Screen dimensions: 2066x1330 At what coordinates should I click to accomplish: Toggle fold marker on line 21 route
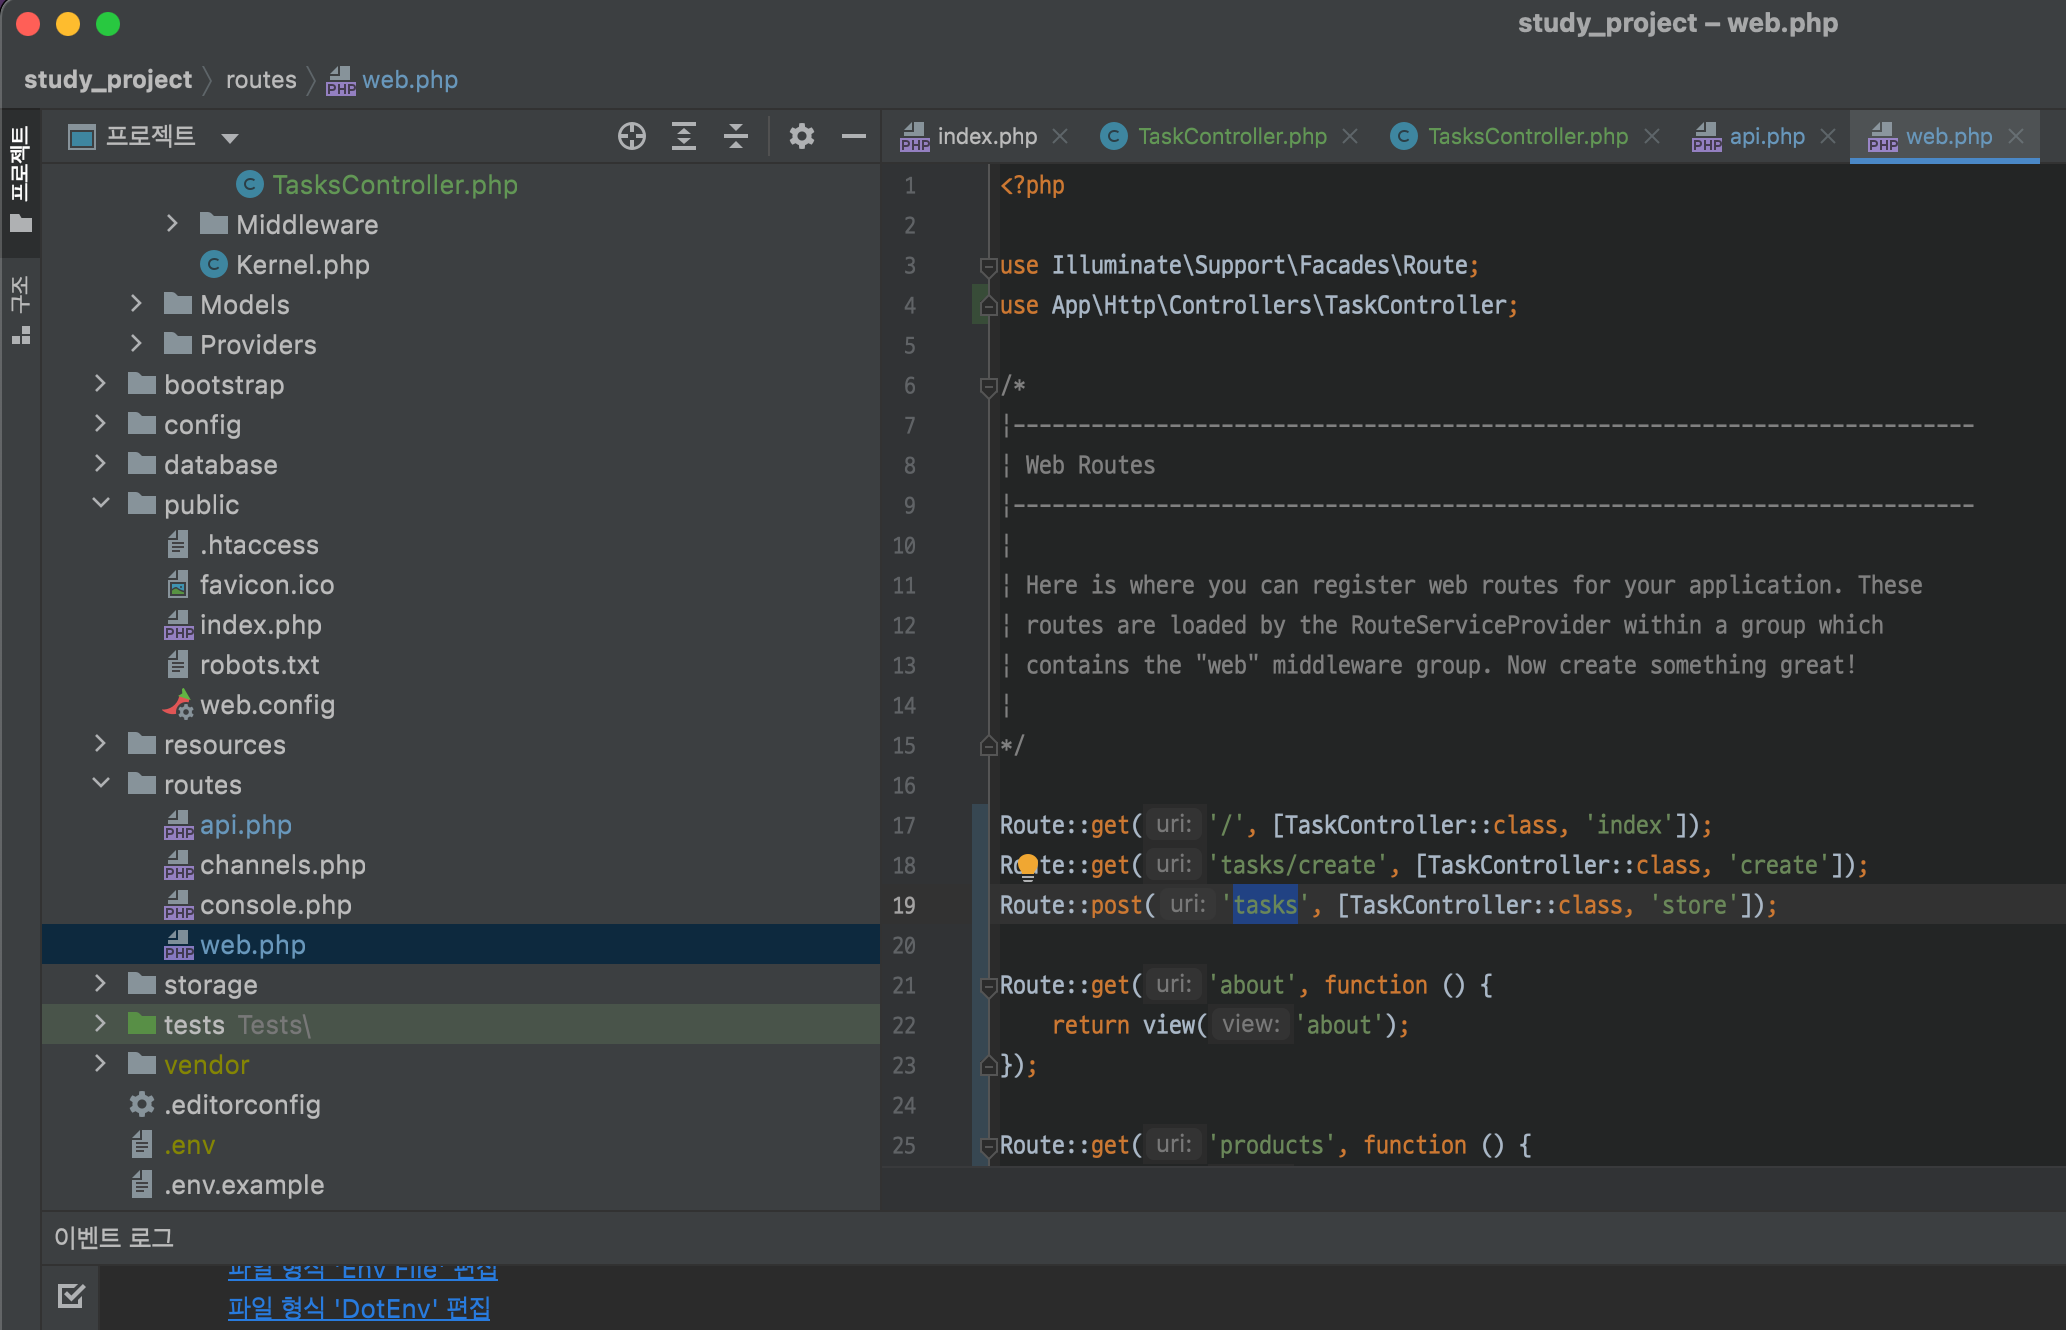tap(989, 986)
